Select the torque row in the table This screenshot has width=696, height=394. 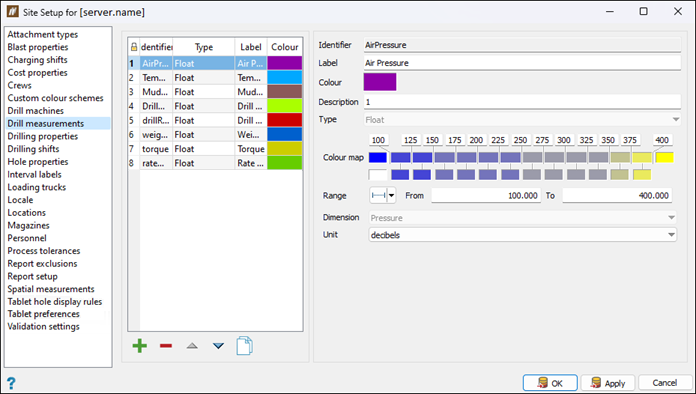(x=215, y=149)
